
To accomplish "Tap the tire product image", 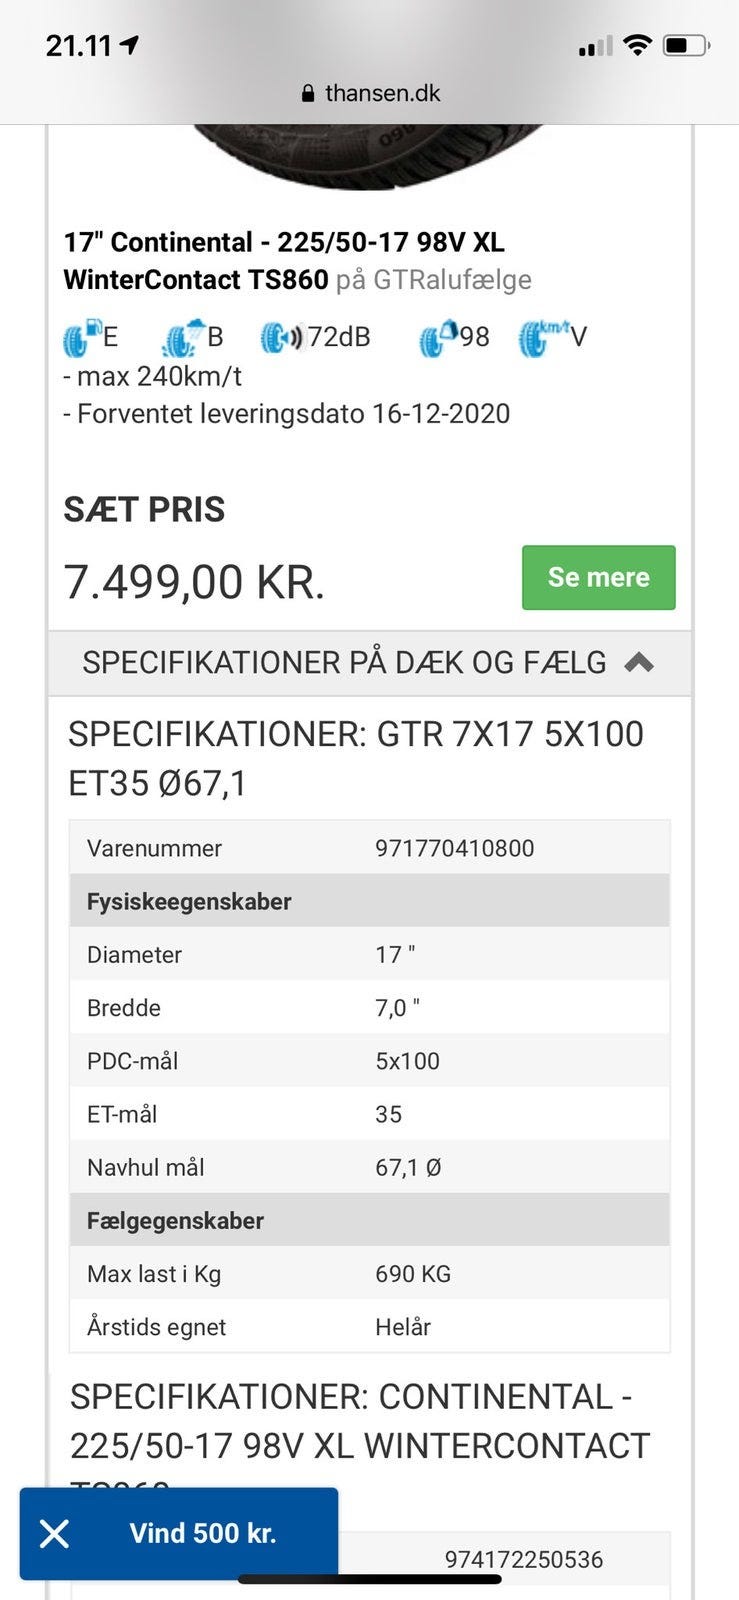I will tap(368, 156).
